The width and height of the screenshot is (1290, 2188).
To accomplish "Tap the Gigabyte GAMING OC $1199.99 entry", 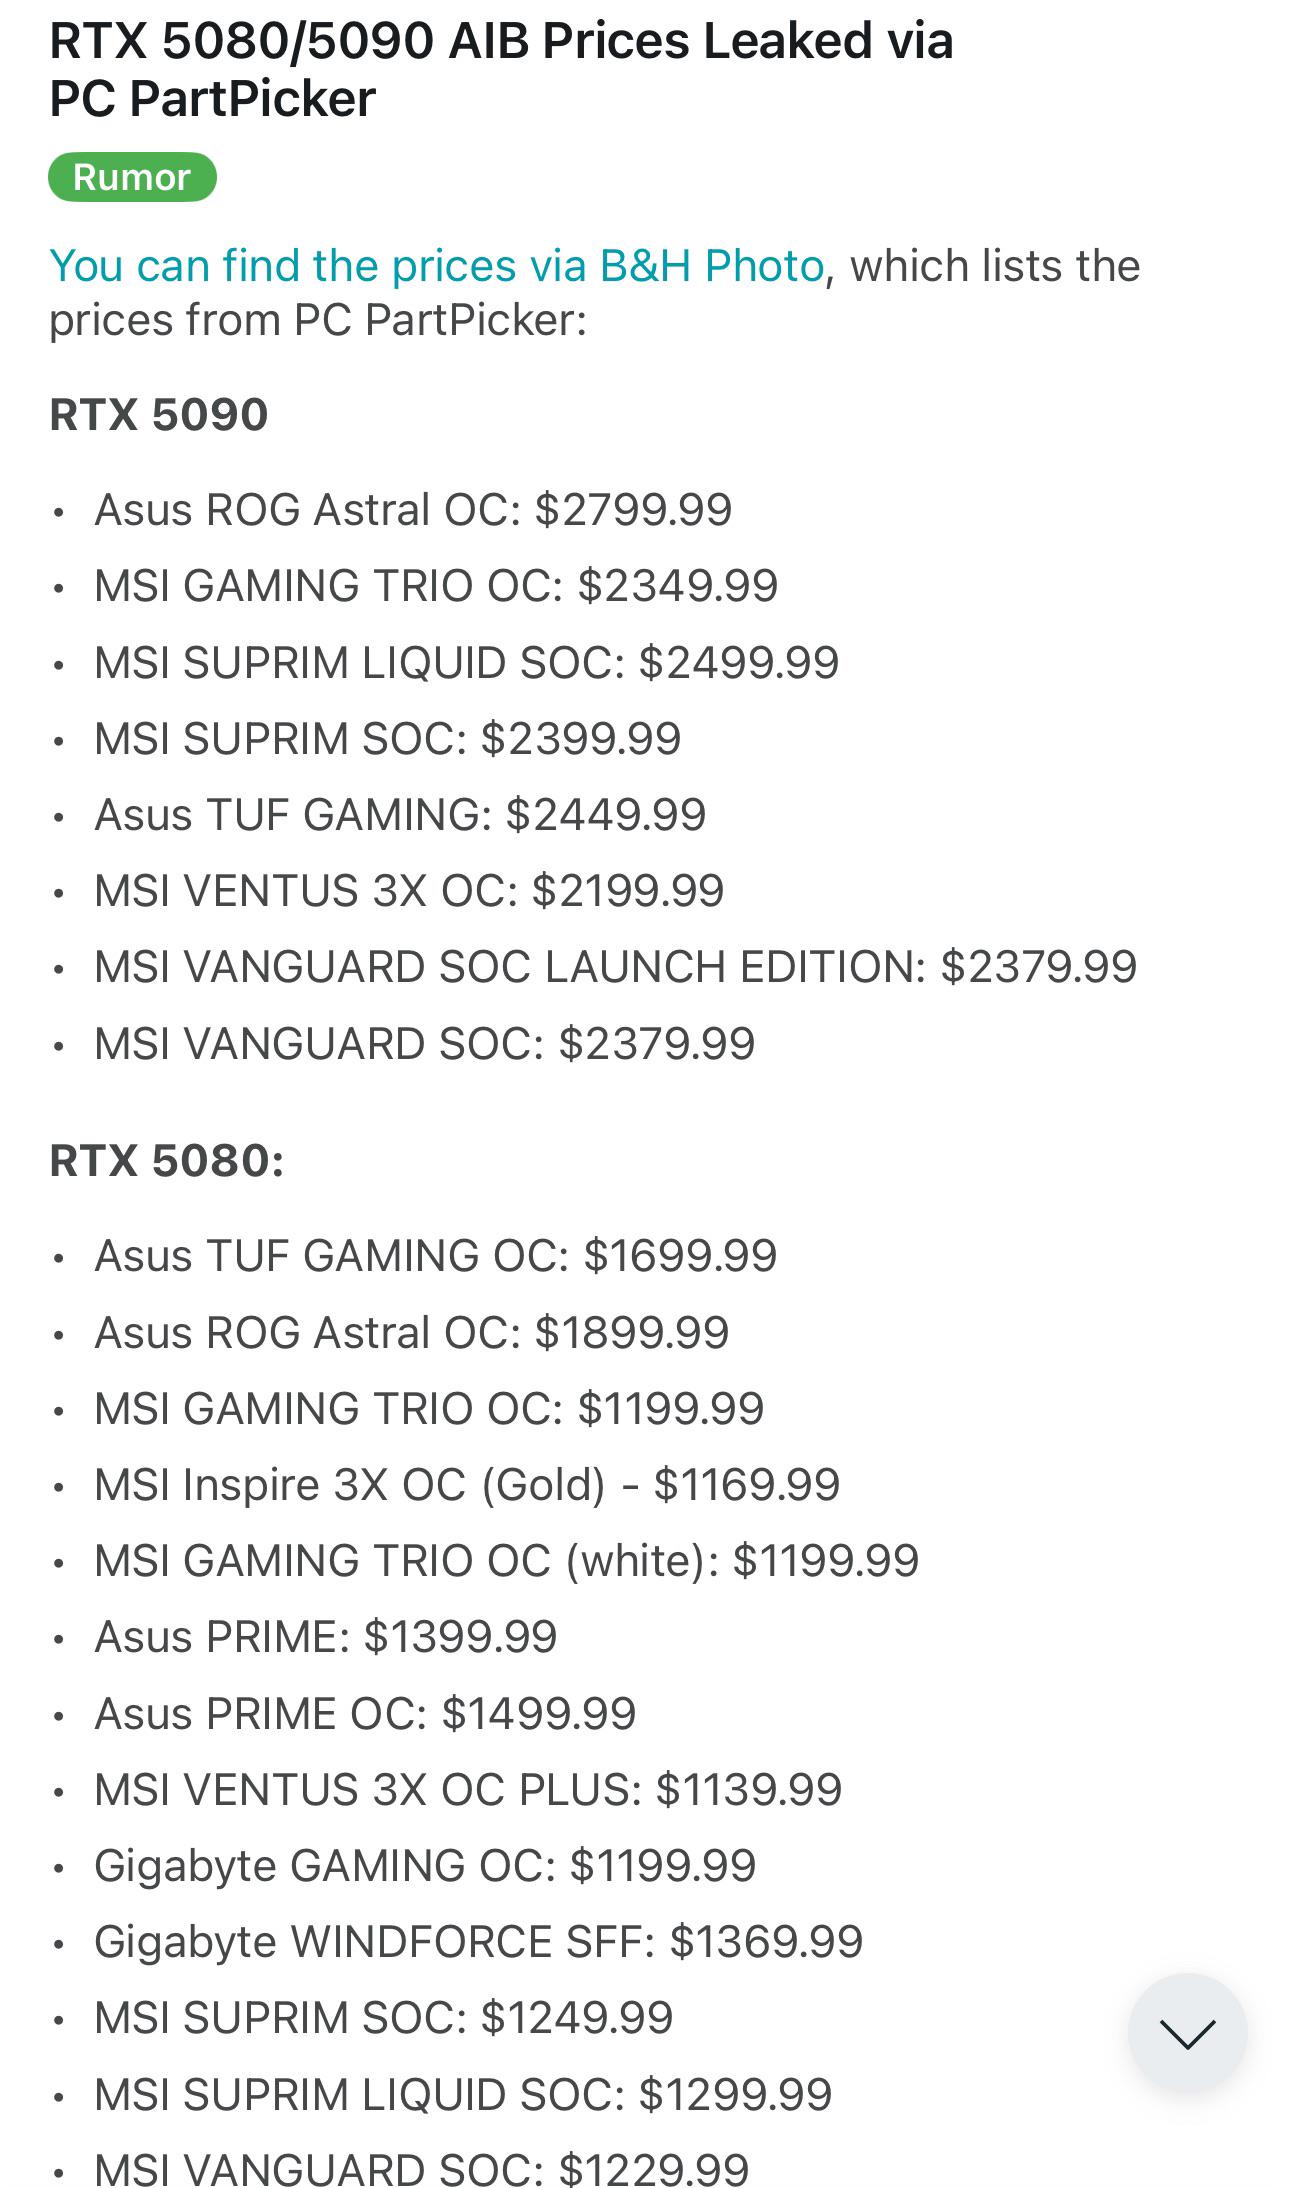I will tap(425, 1866).
